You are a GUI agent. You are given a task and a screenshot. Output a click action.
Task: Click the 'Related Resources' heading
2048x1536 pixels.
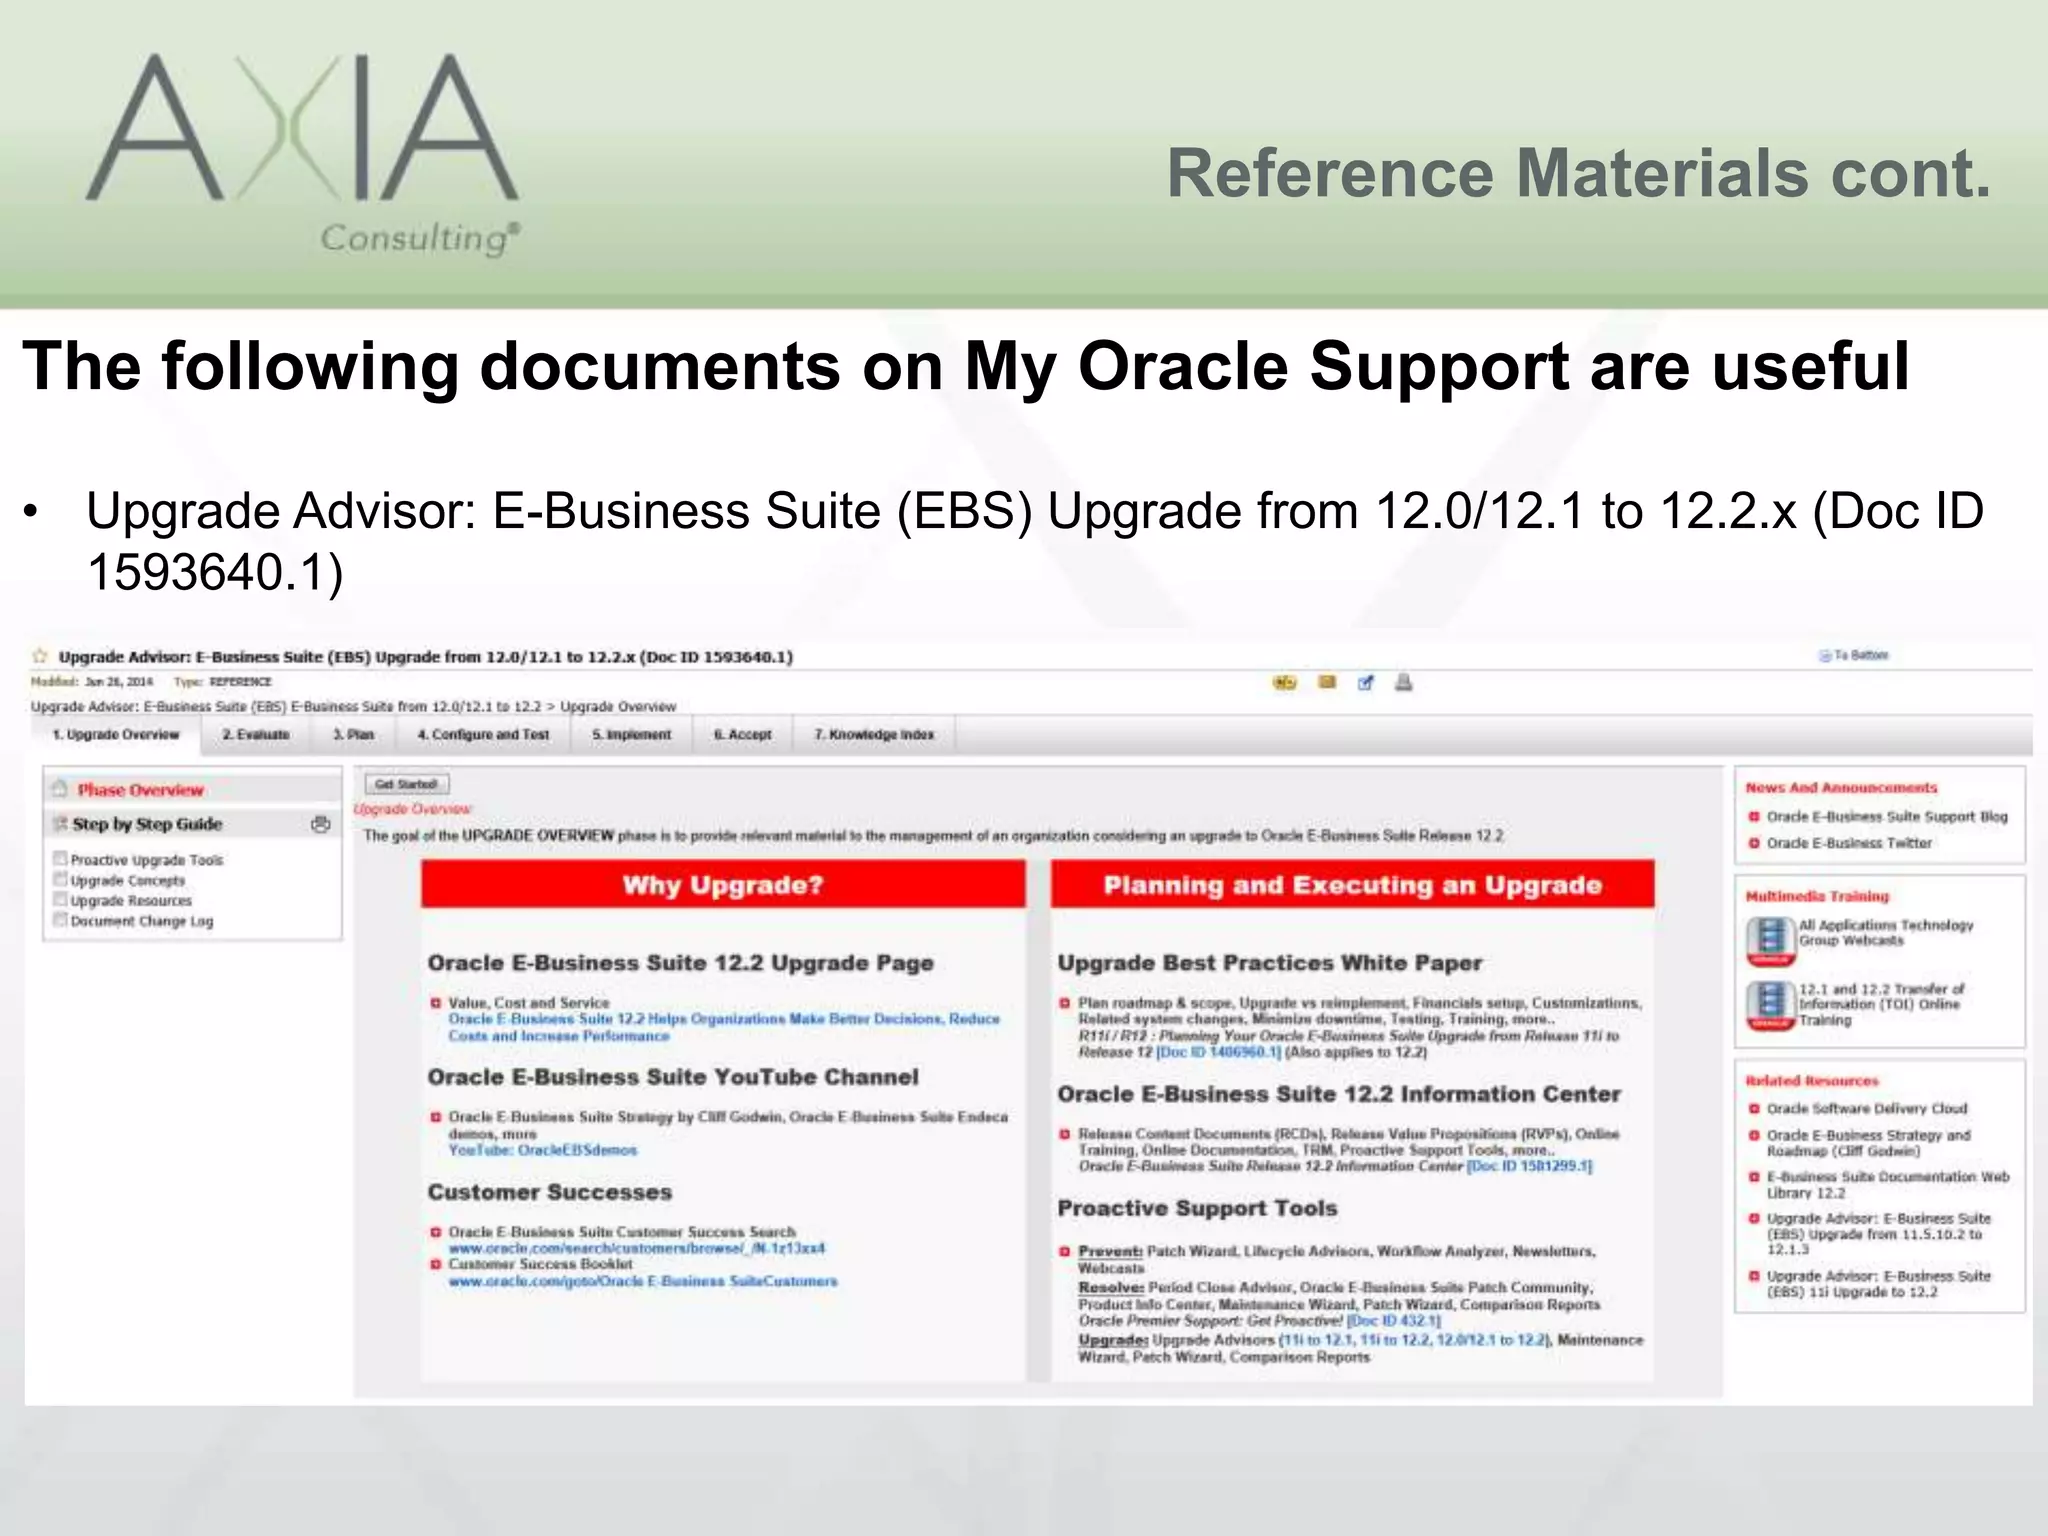point(1812,1081)
